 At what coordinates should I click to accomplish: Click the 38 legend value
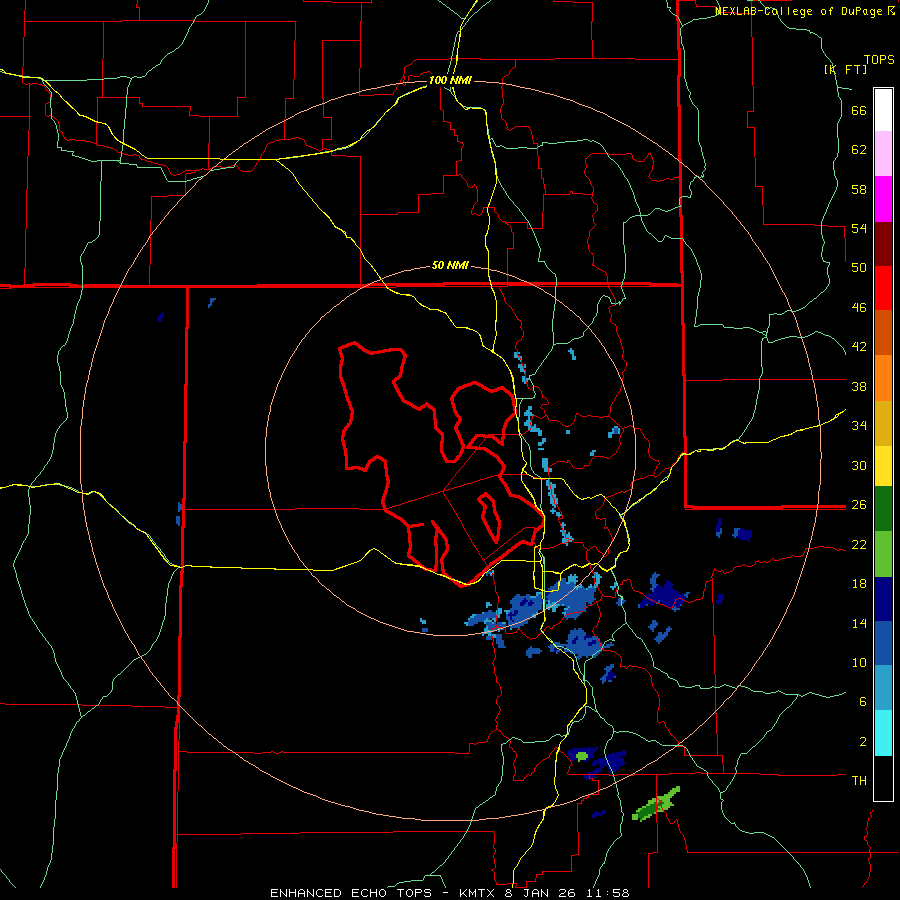click(859, 386)
